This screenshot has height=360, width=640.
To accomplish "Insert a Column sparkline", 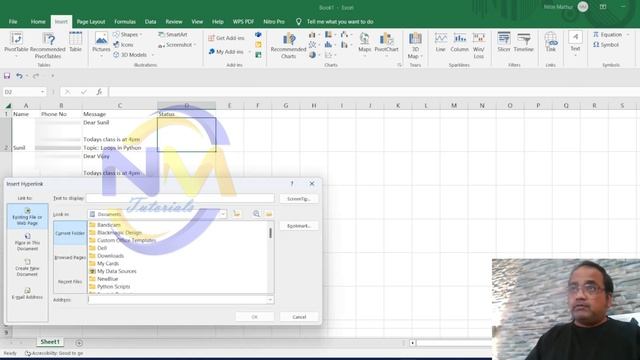I will pyautogui.click(x=460, y=42).
